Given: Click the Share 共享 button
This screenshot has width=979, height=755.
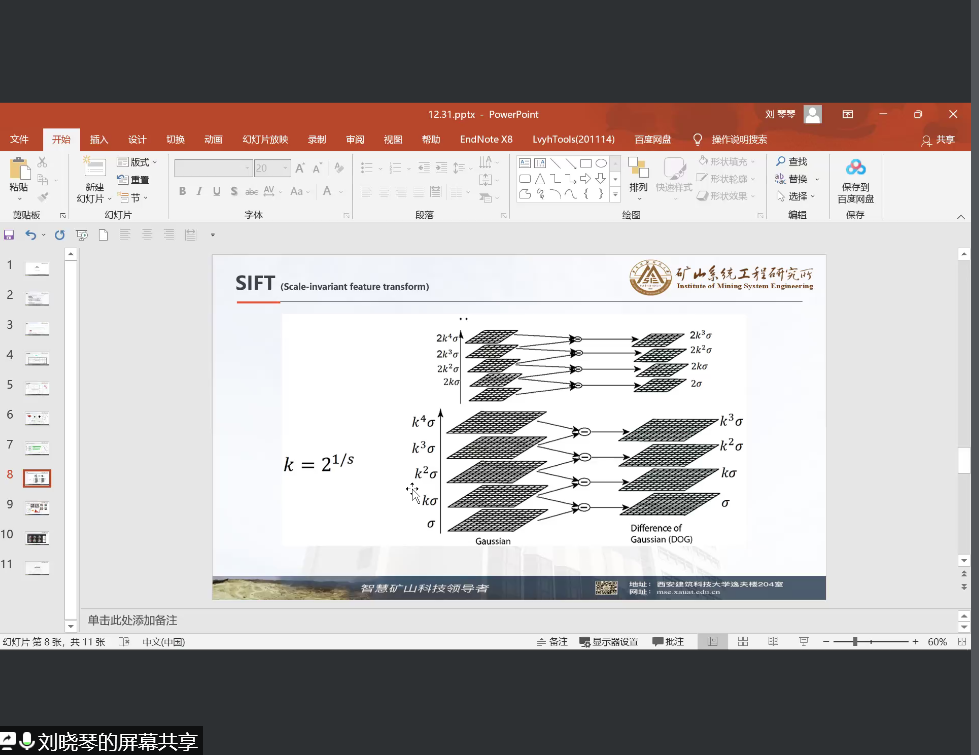Looking at the screenshot, I should (x=938, y=140).
